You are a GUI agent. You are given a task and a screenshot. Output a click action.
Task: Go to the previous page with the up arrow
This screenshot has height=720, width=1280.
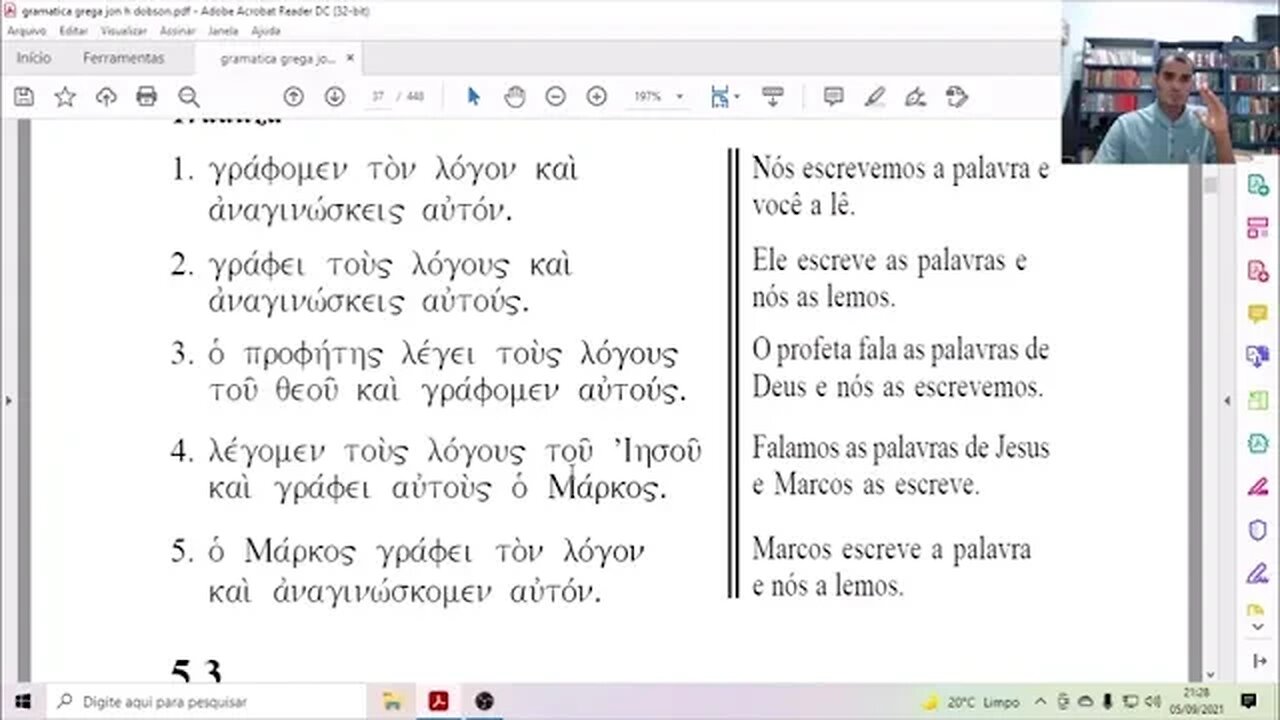(x=293, y=97)
